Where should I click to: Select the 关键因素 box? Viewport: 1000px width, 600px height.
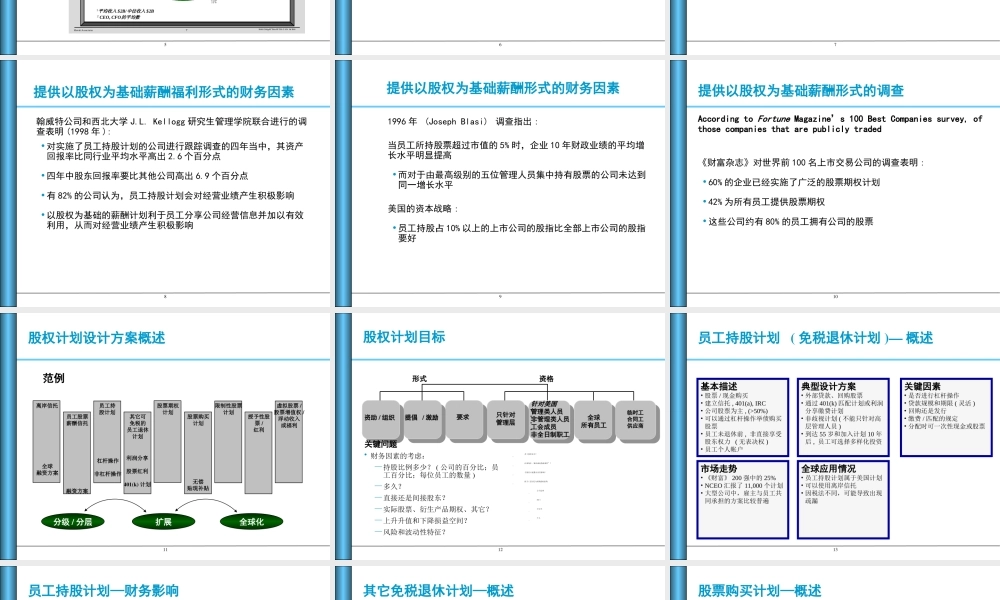coord(946,418)
